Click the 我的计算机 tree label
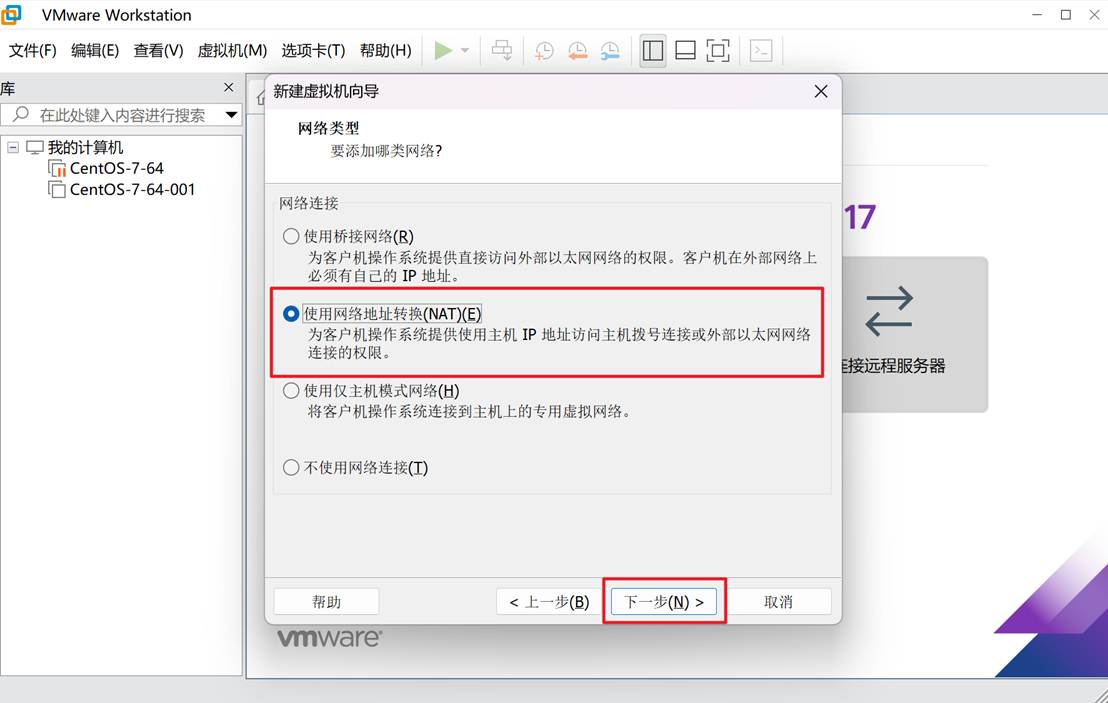Screen dimensions: 1108x703 85,147
